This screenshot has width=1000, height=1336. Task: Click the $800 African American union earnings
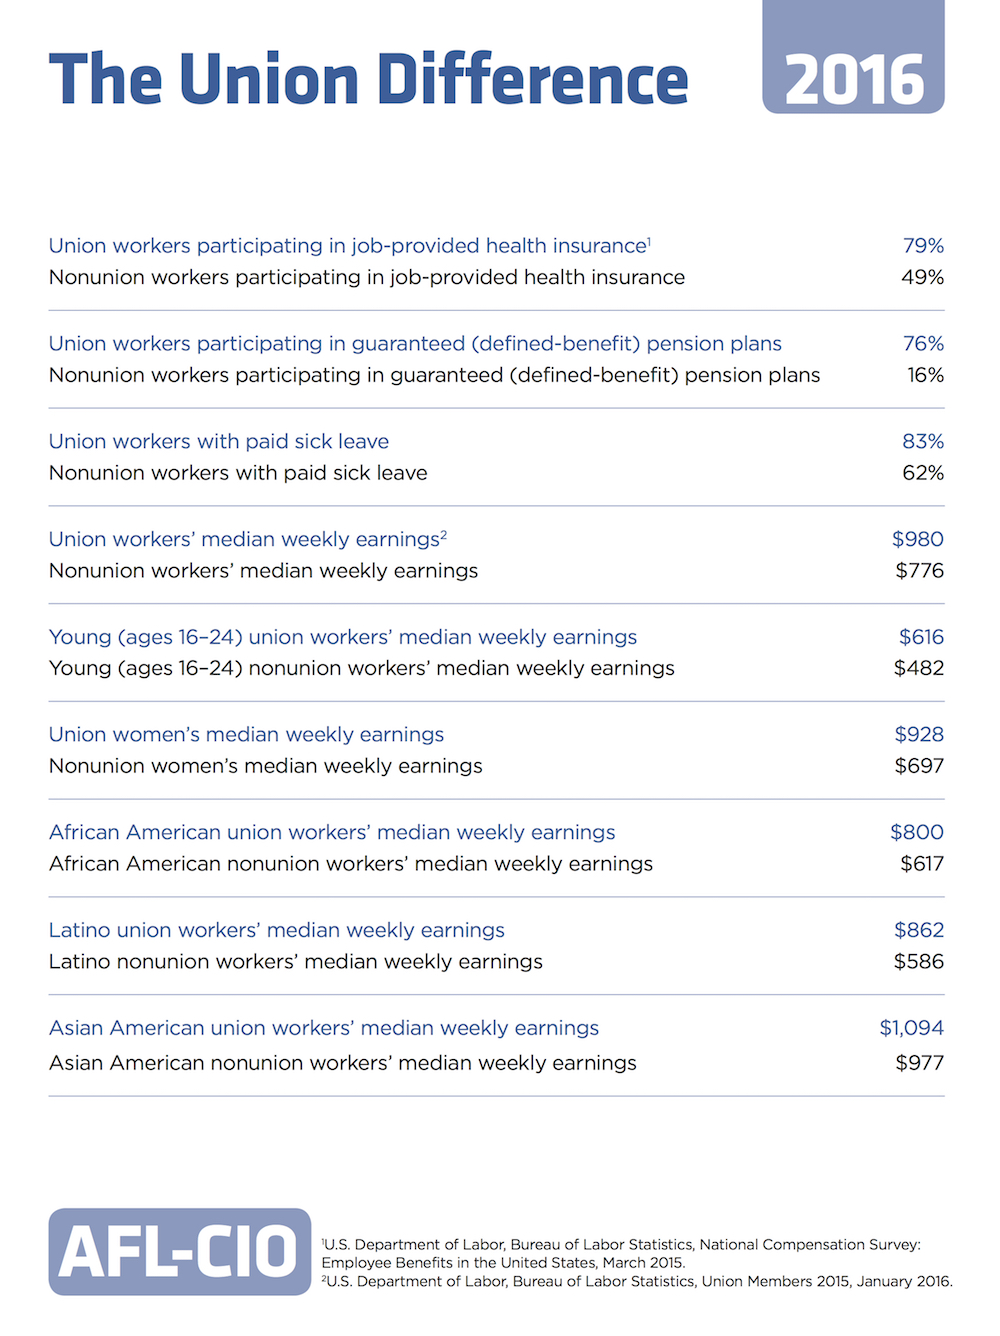(x=917, y=832)
